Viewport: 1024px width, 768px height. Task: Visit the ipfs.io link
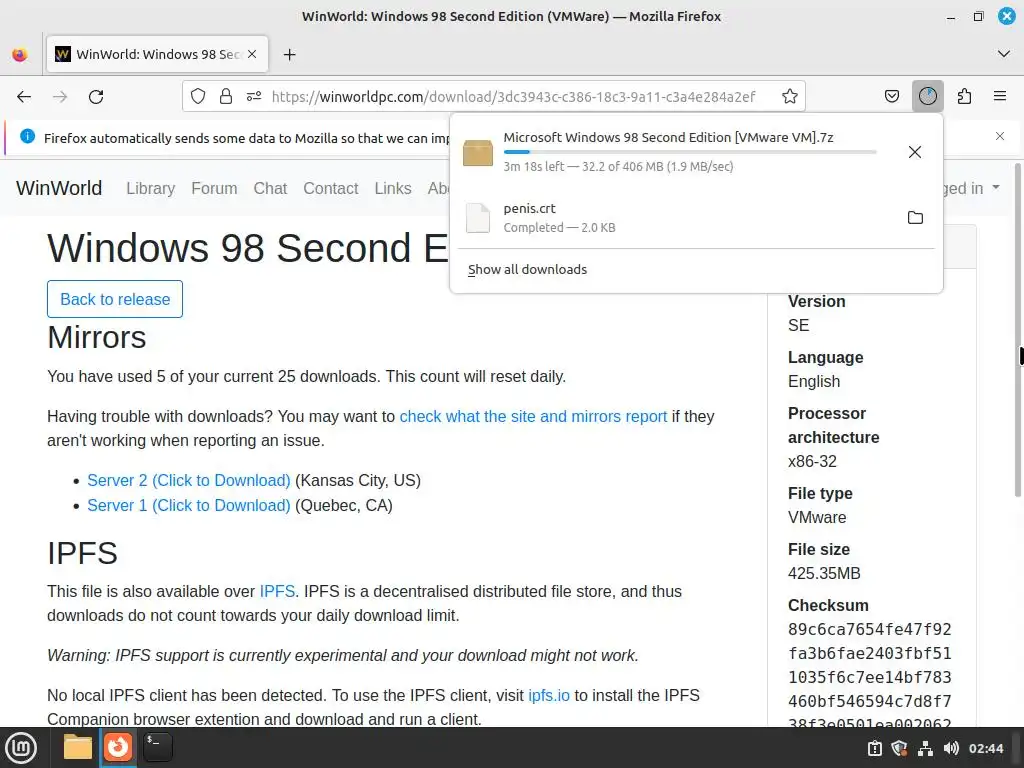(549, 696)
